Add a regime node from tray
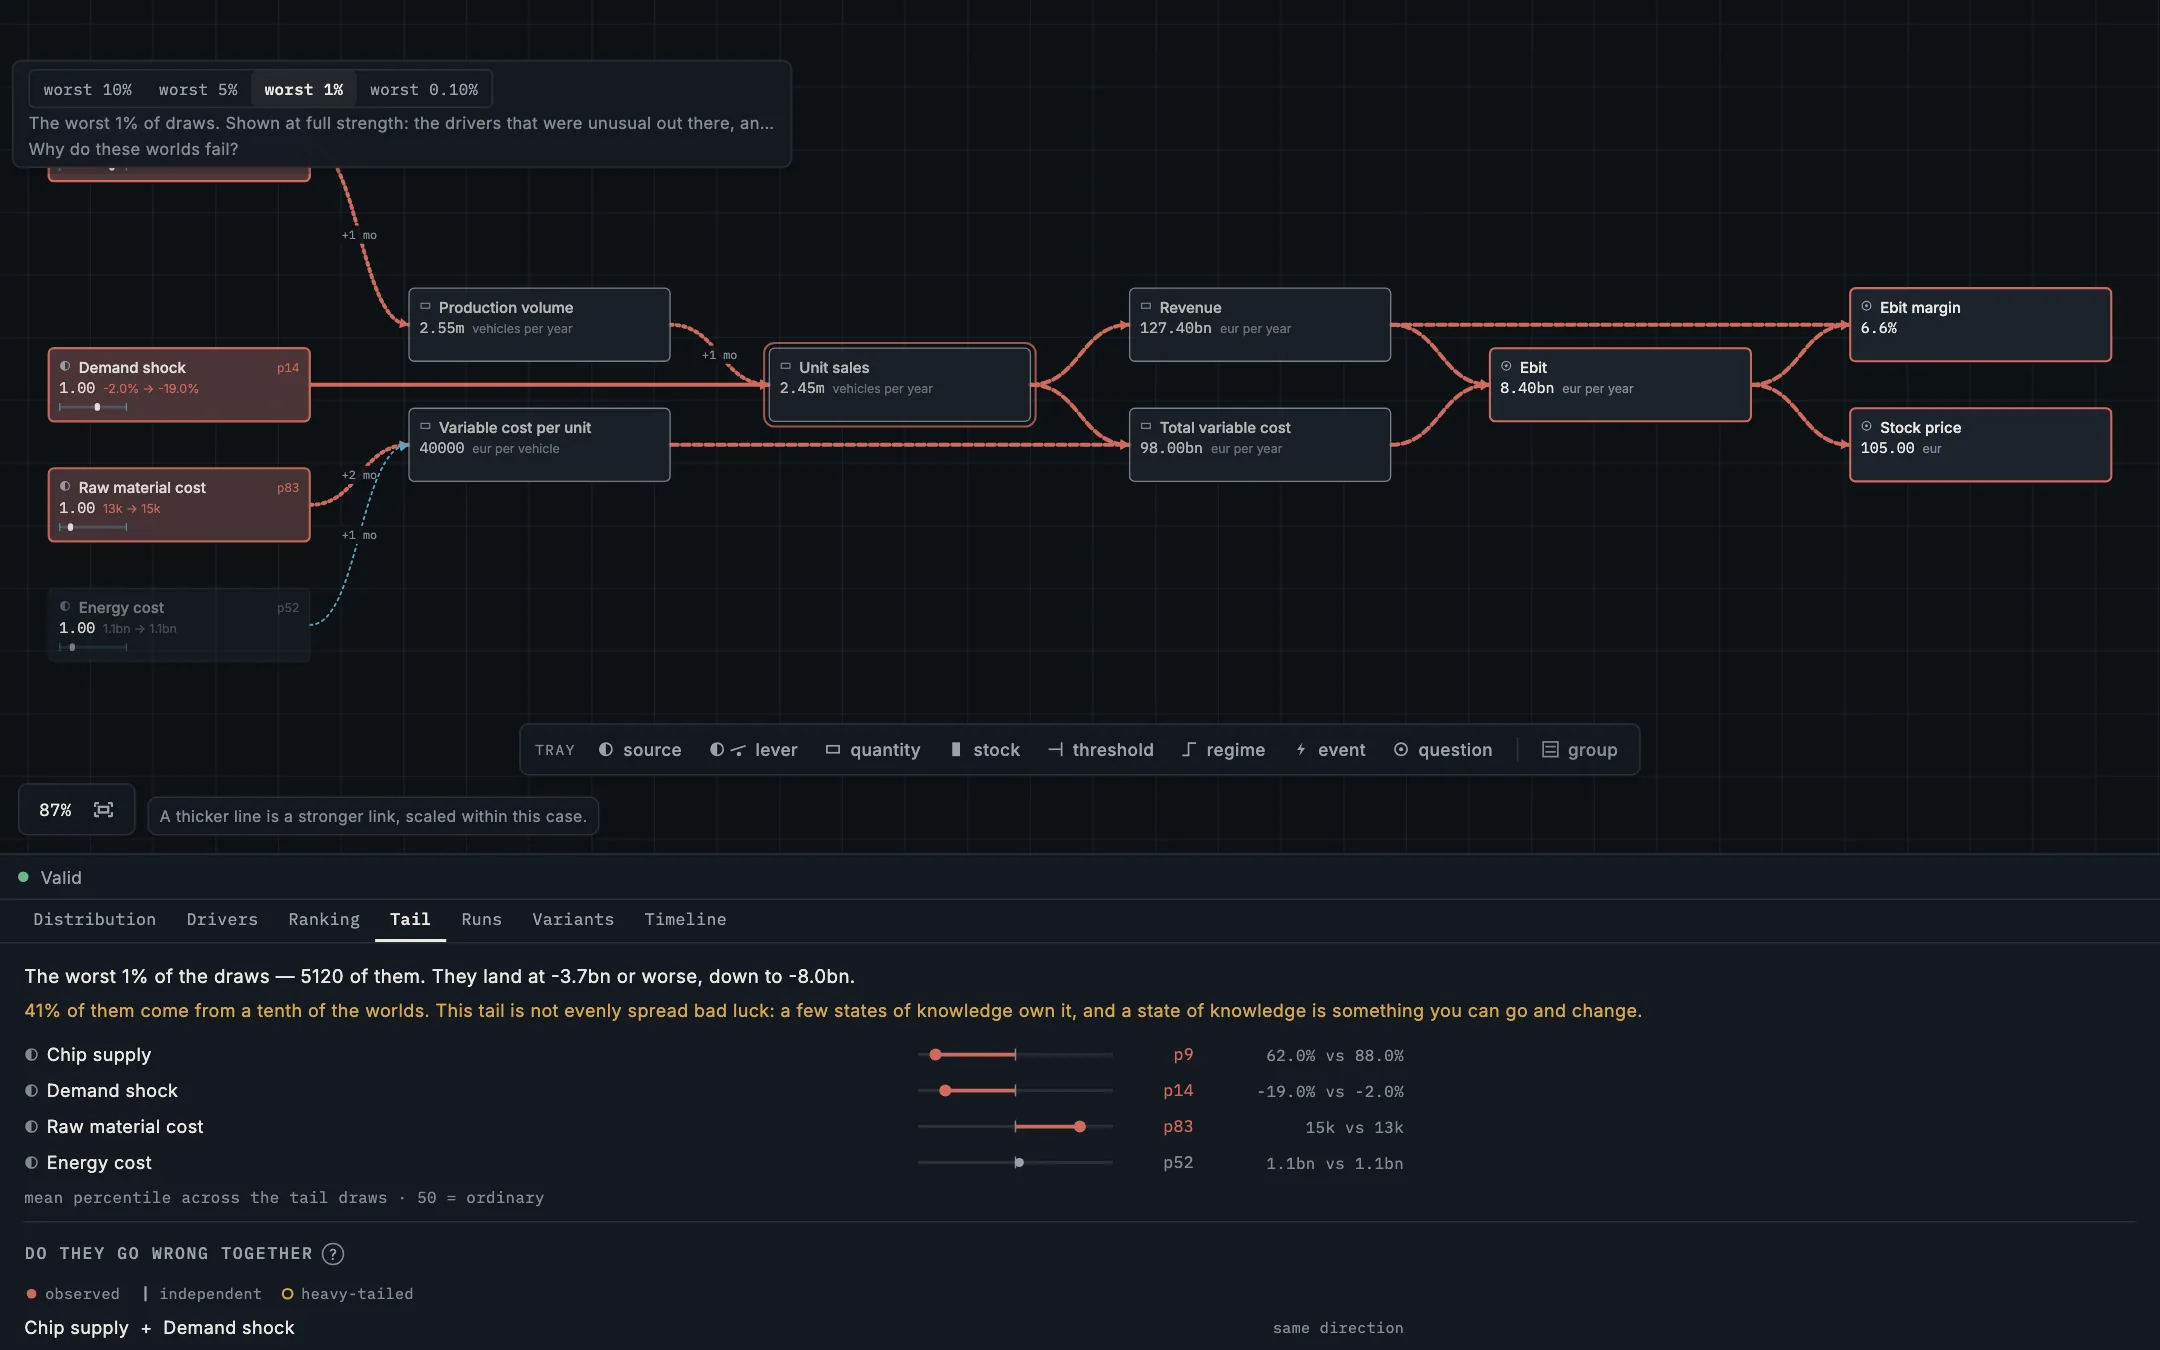The height and width of the screenshot is (1350, 2160). click(1223, 750)
